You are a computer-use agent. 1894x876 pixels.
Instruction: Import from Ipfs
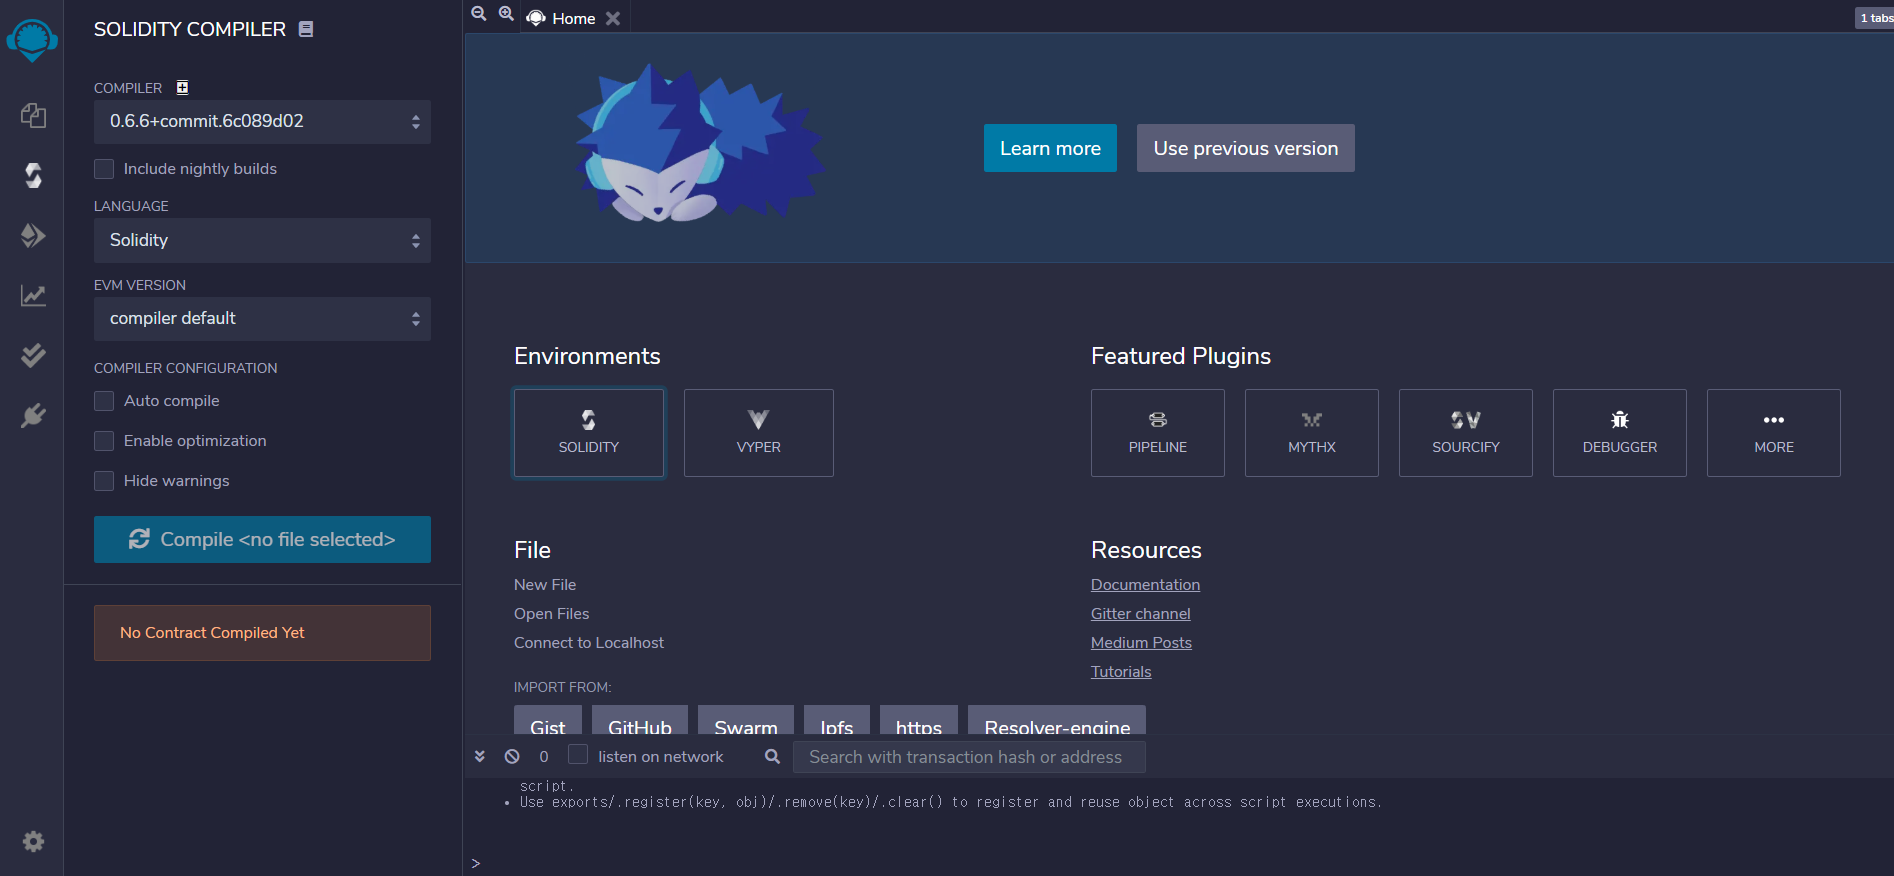tap(837, 722)
